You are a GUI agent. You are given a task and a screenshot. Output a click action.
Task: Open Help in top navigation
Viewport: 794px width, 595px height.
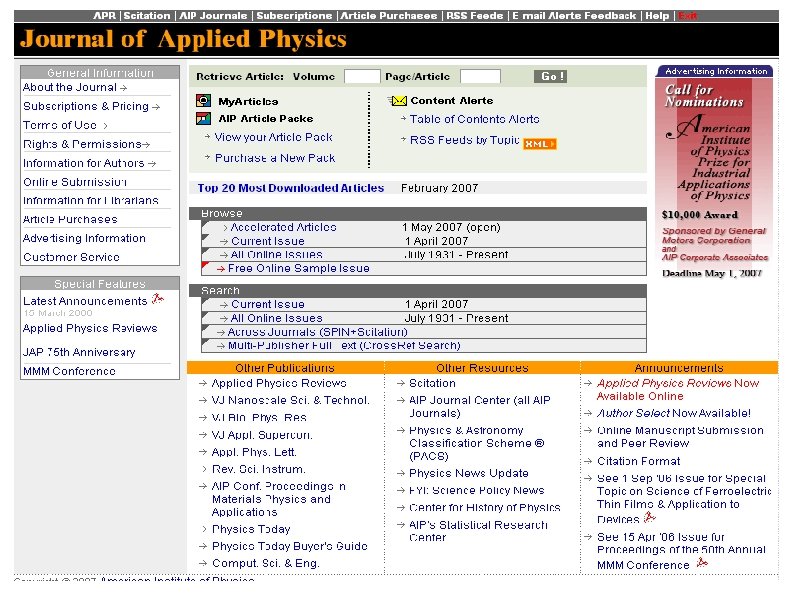(657, 16)
